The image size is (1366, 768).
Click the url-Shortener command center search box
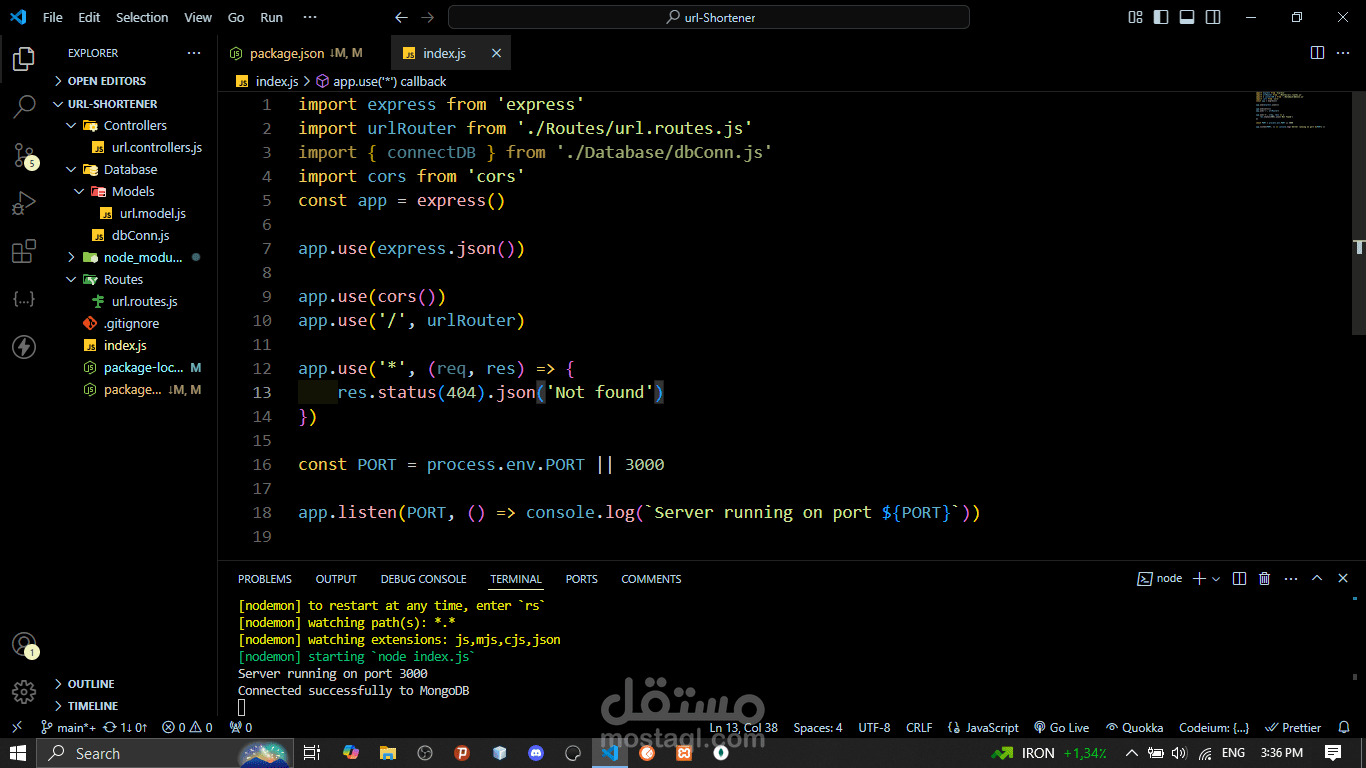[709, 17]
